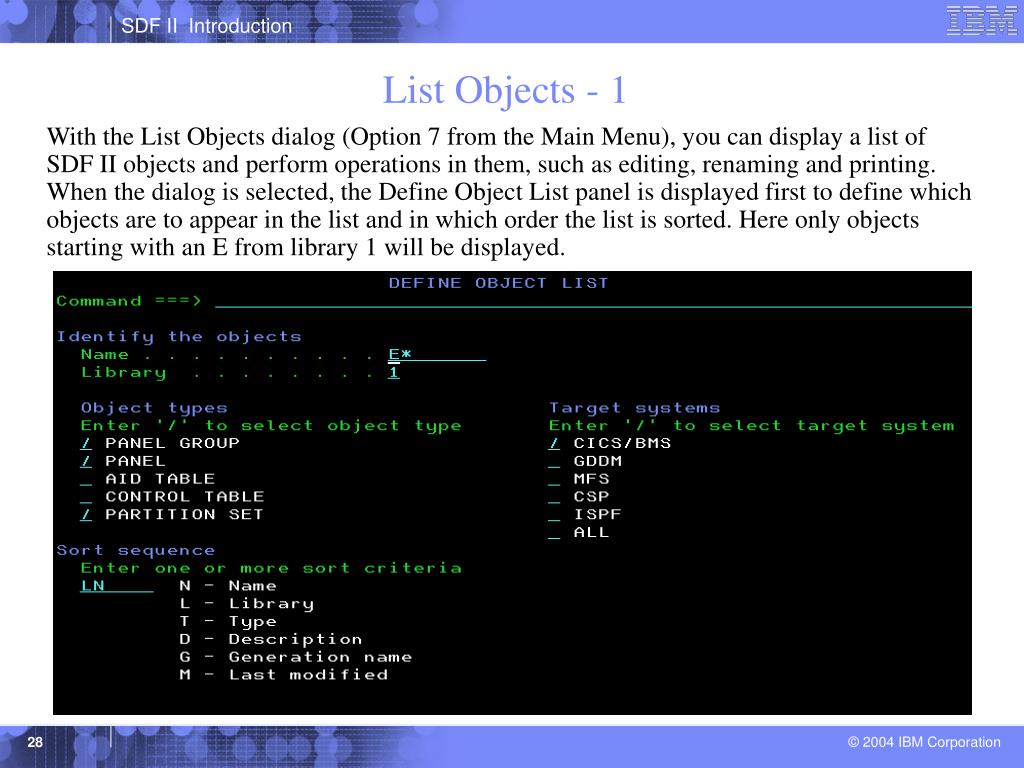Viewport: 1024px width, 768px height.
Task: Click the 'List Objects - 1' slide title
Action: [504, 90]
